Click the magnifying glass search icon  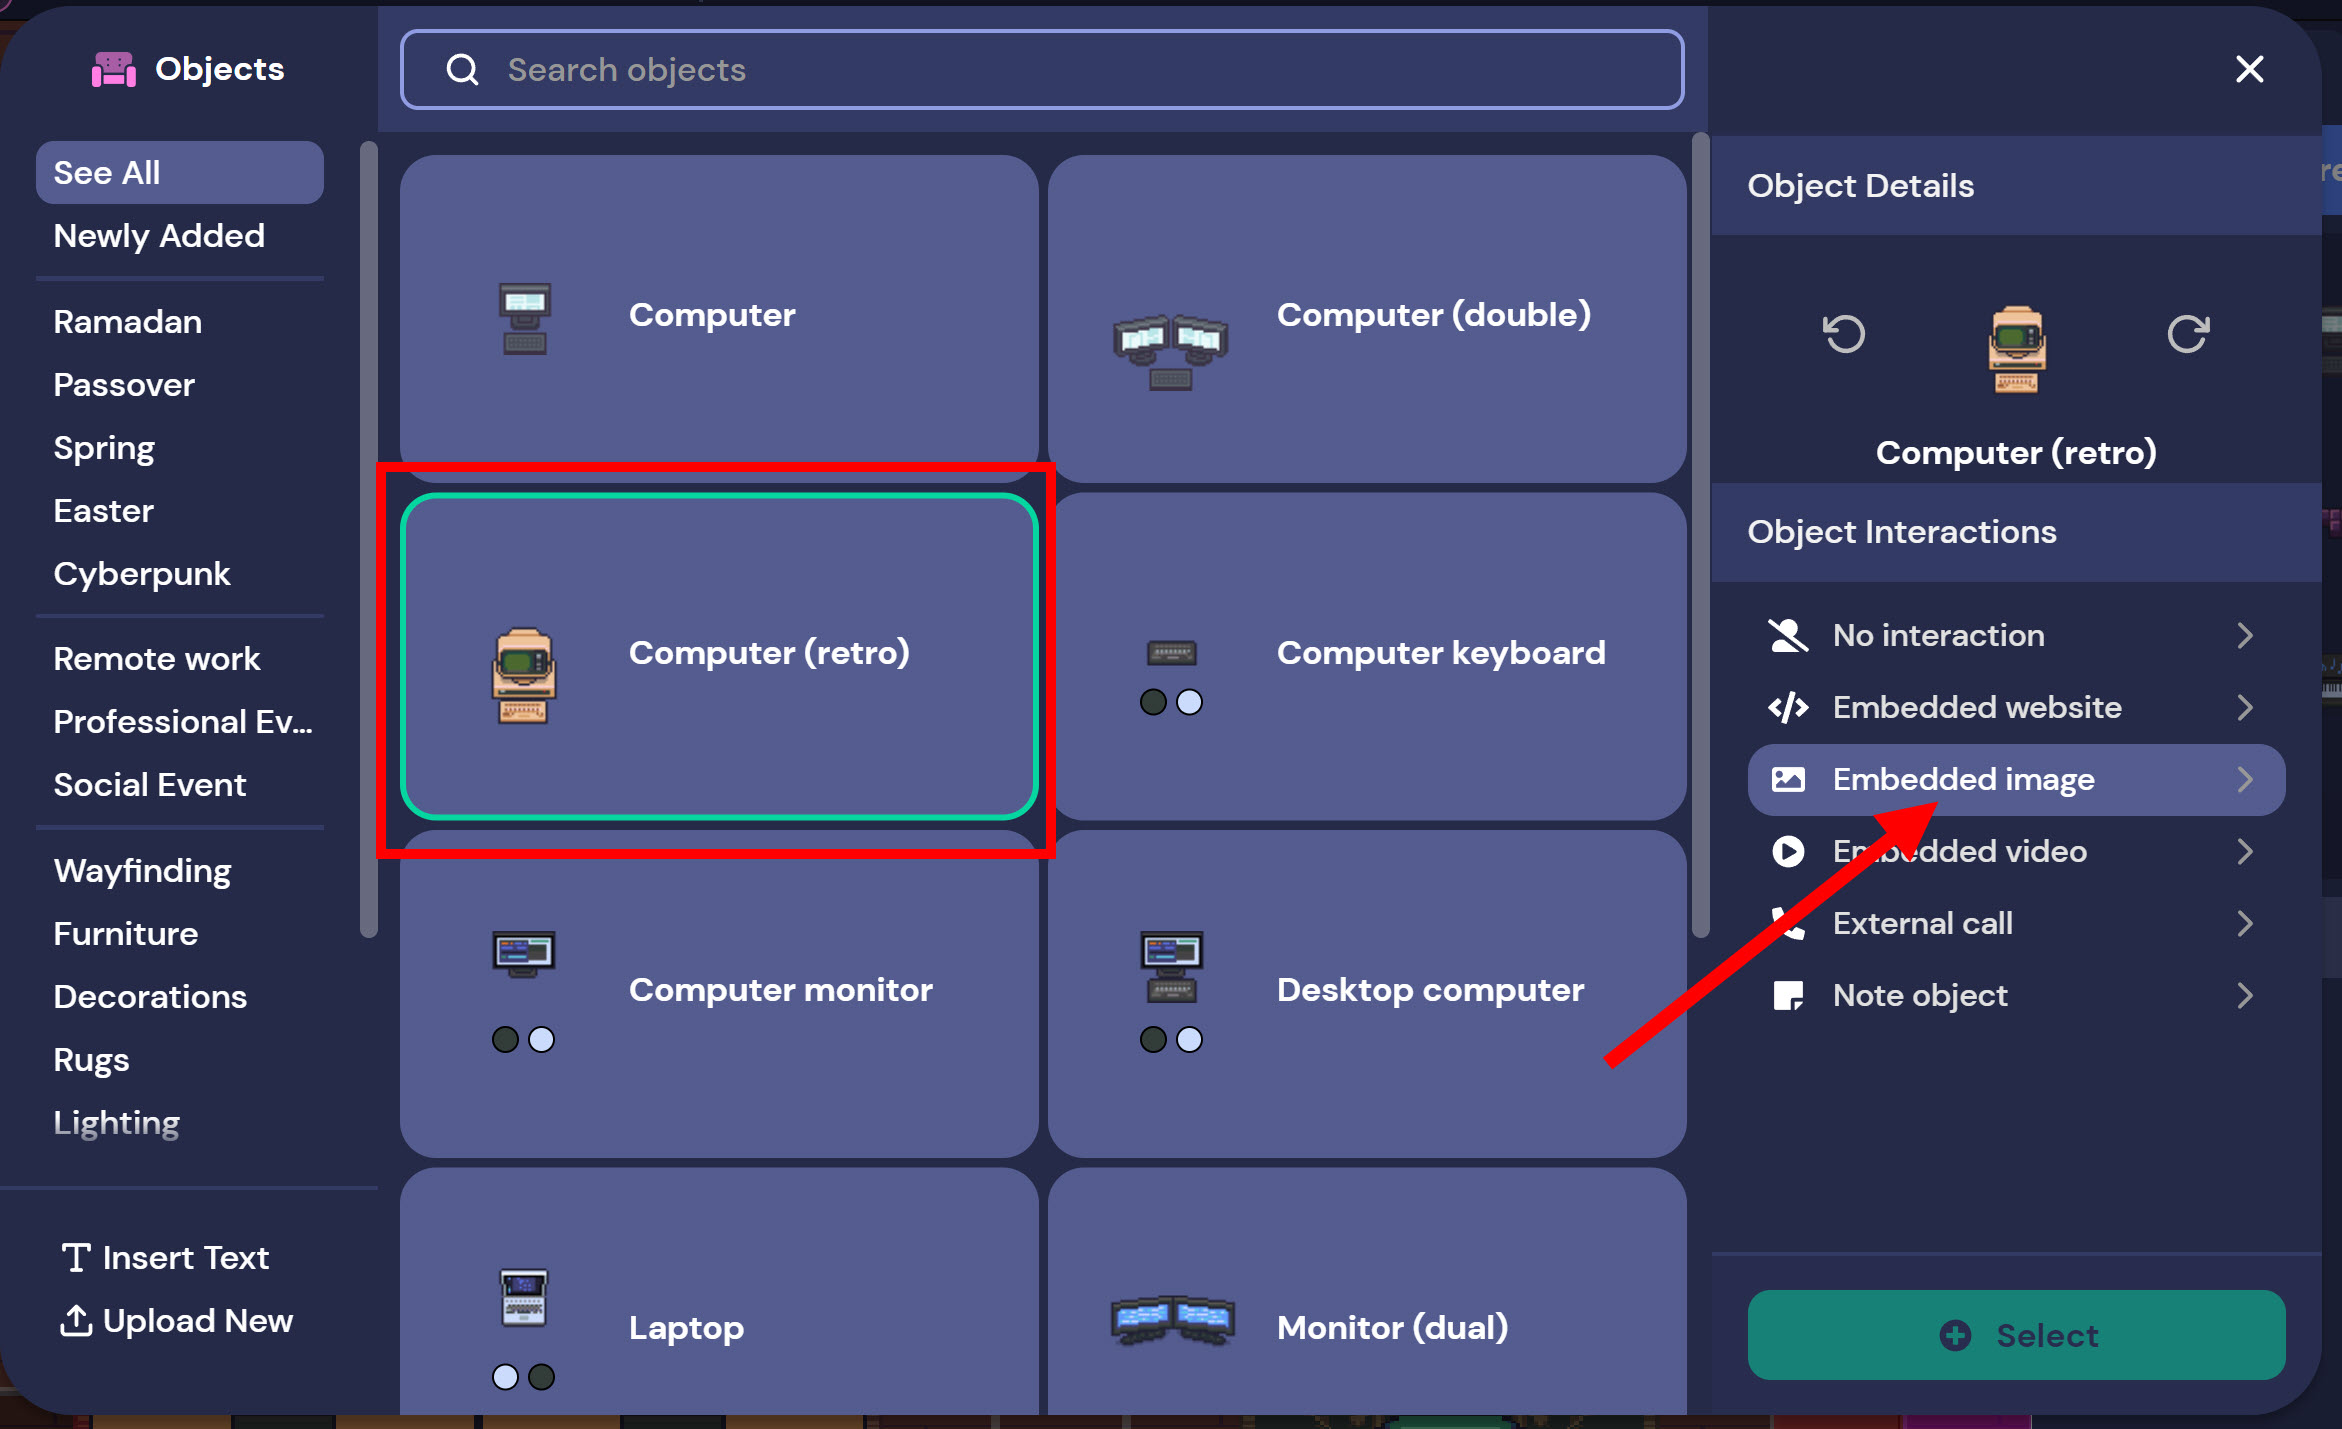coord(462,70)
